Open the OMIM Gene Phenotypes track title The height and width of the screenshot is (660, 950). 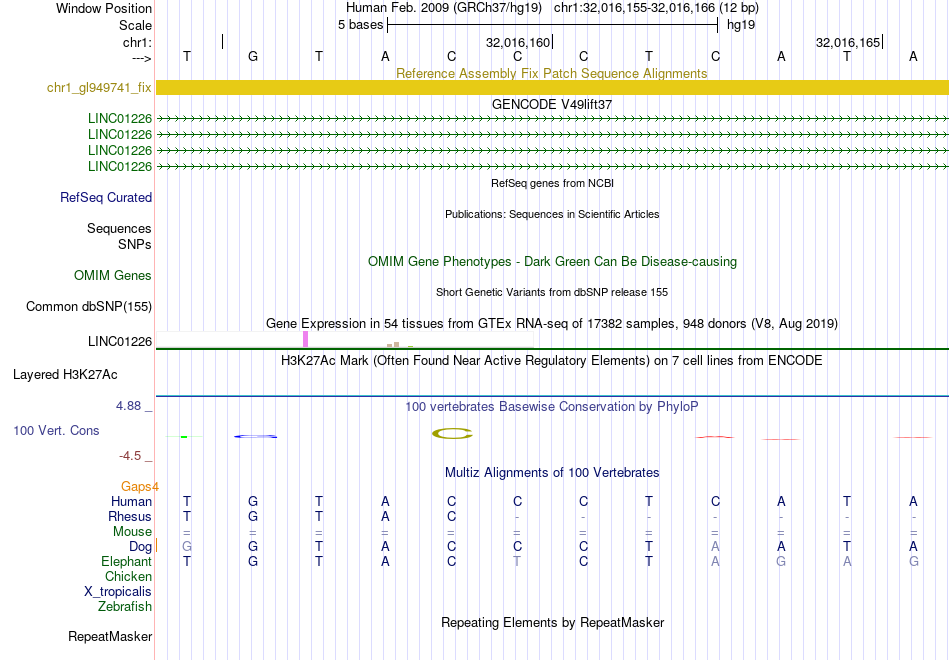[552, 261]
